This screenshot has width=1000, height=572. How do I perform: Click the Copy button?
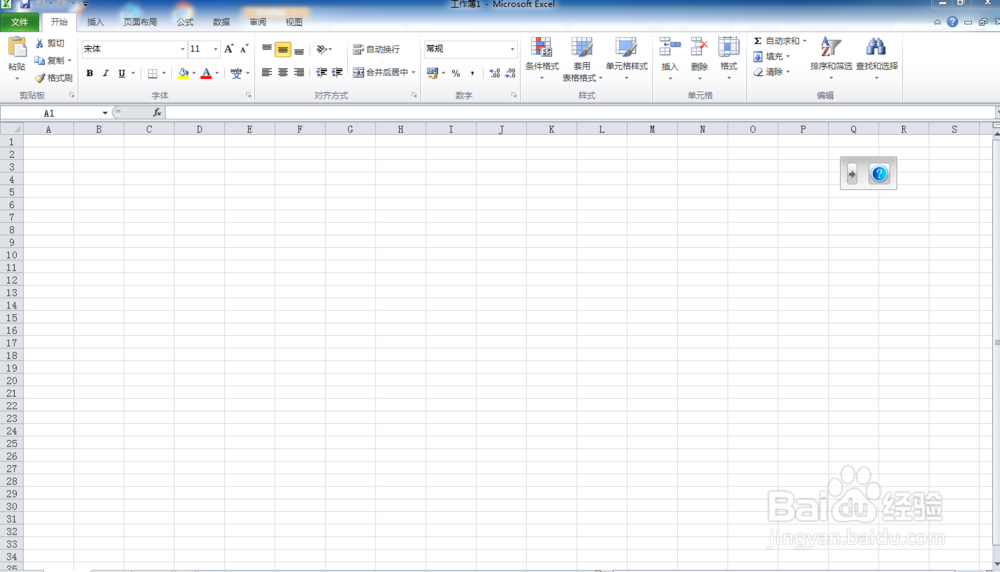coord(52,61)
